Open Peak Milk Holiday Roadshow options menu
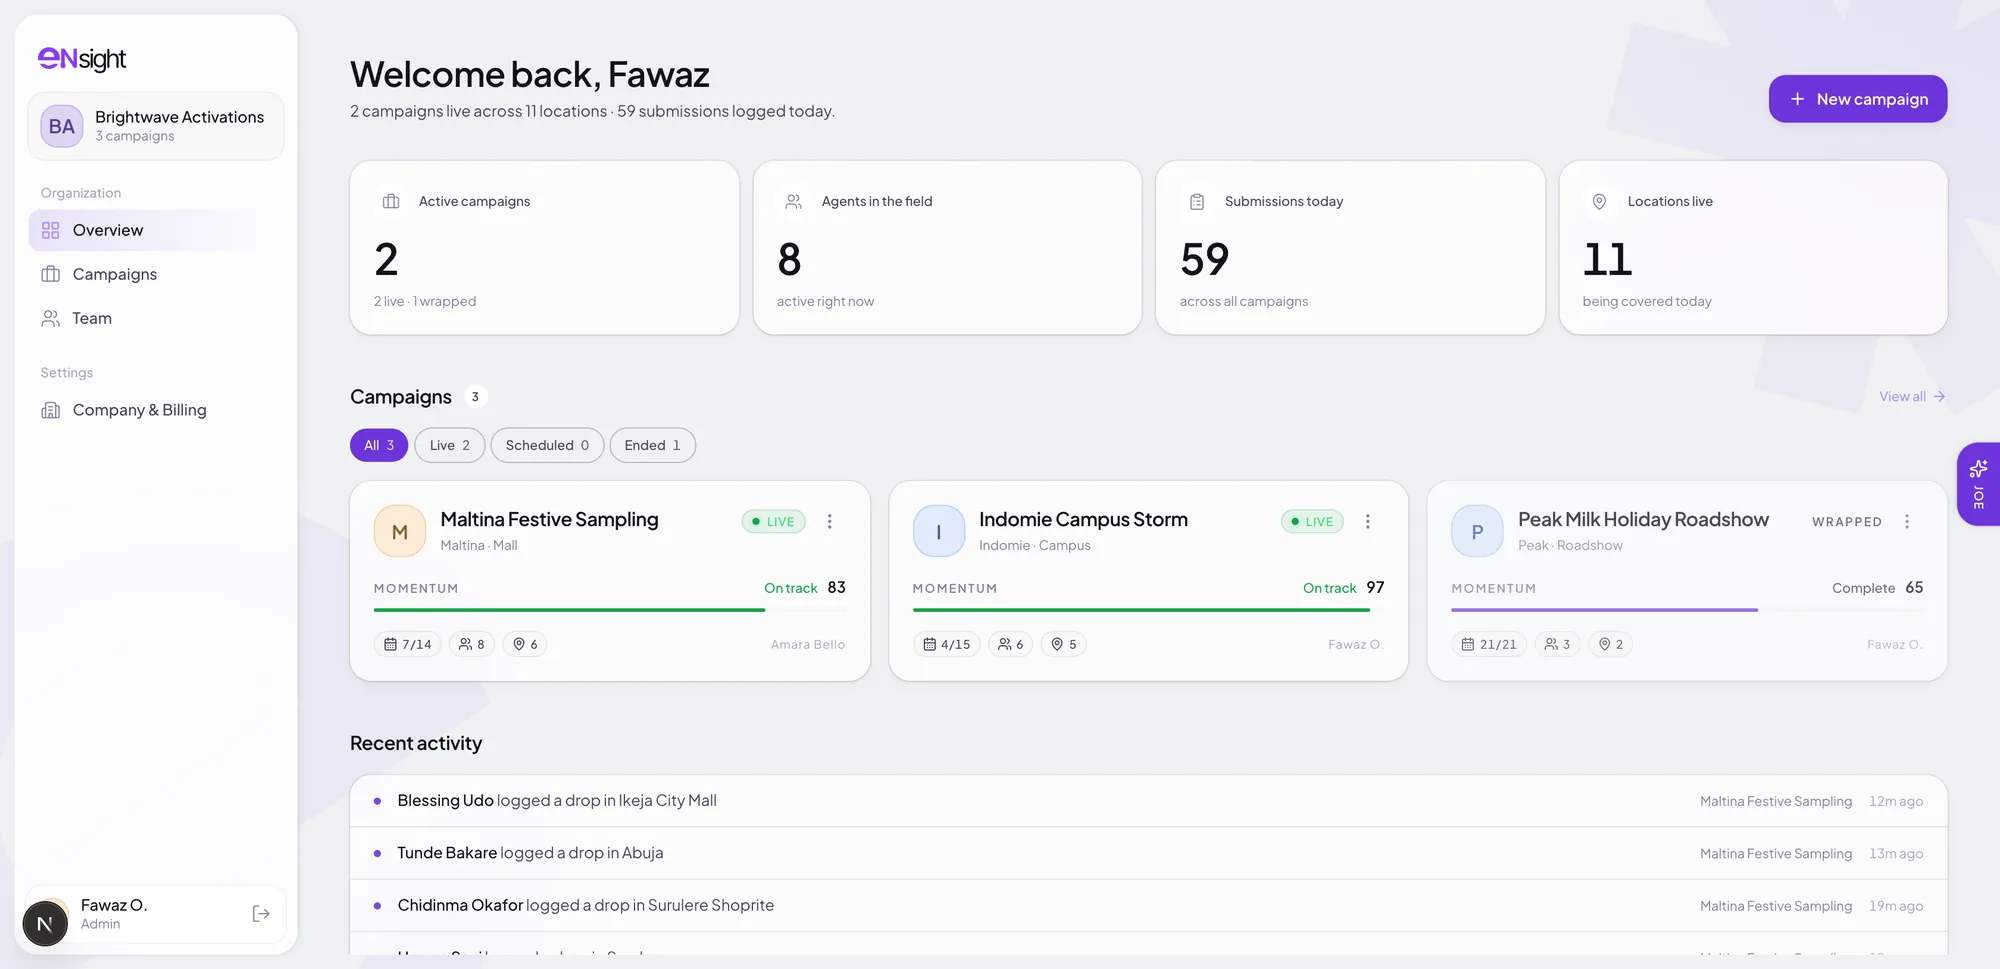The image size is (2000, 969). pyautogui.click(x=1907, y=521)
